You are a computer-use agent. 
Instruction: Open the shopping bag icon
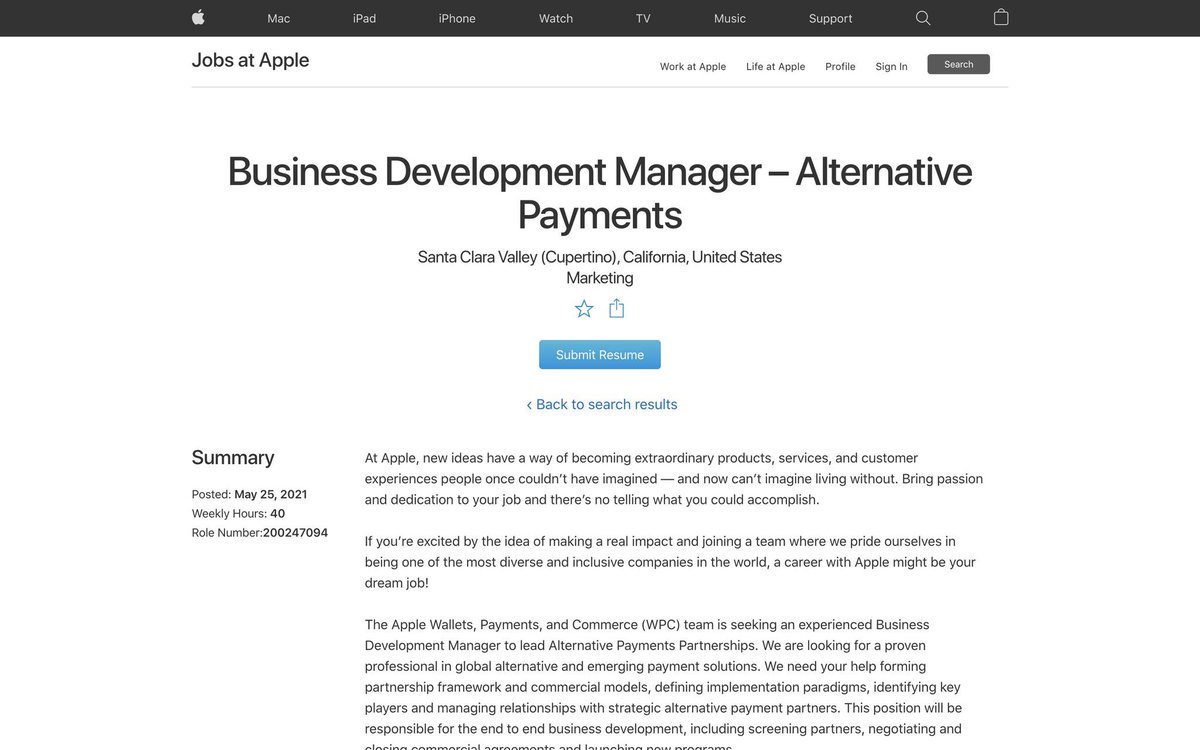(1001, 17)
